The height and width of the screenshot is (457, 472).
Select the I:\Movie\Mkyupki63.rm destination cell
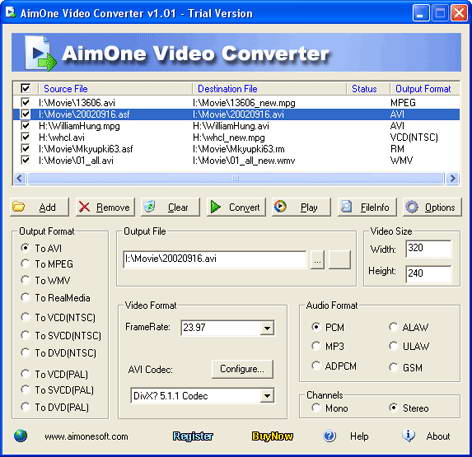[238, 149]
